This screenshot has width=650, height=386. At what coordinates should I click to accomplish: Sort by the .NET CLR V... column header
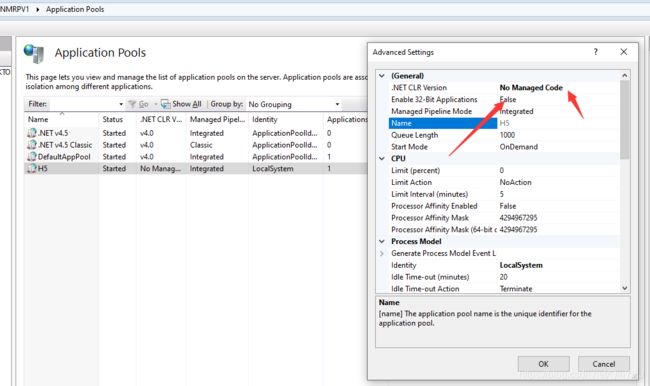click(x=161, y=119)
